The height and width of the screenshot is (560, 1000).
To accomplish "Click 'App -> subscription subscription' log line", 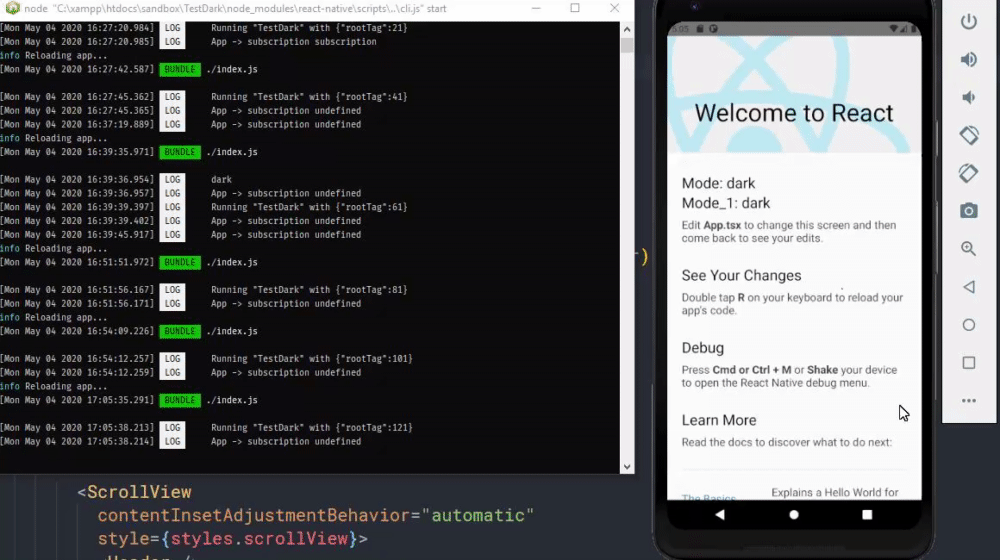I will pos(293,41).
